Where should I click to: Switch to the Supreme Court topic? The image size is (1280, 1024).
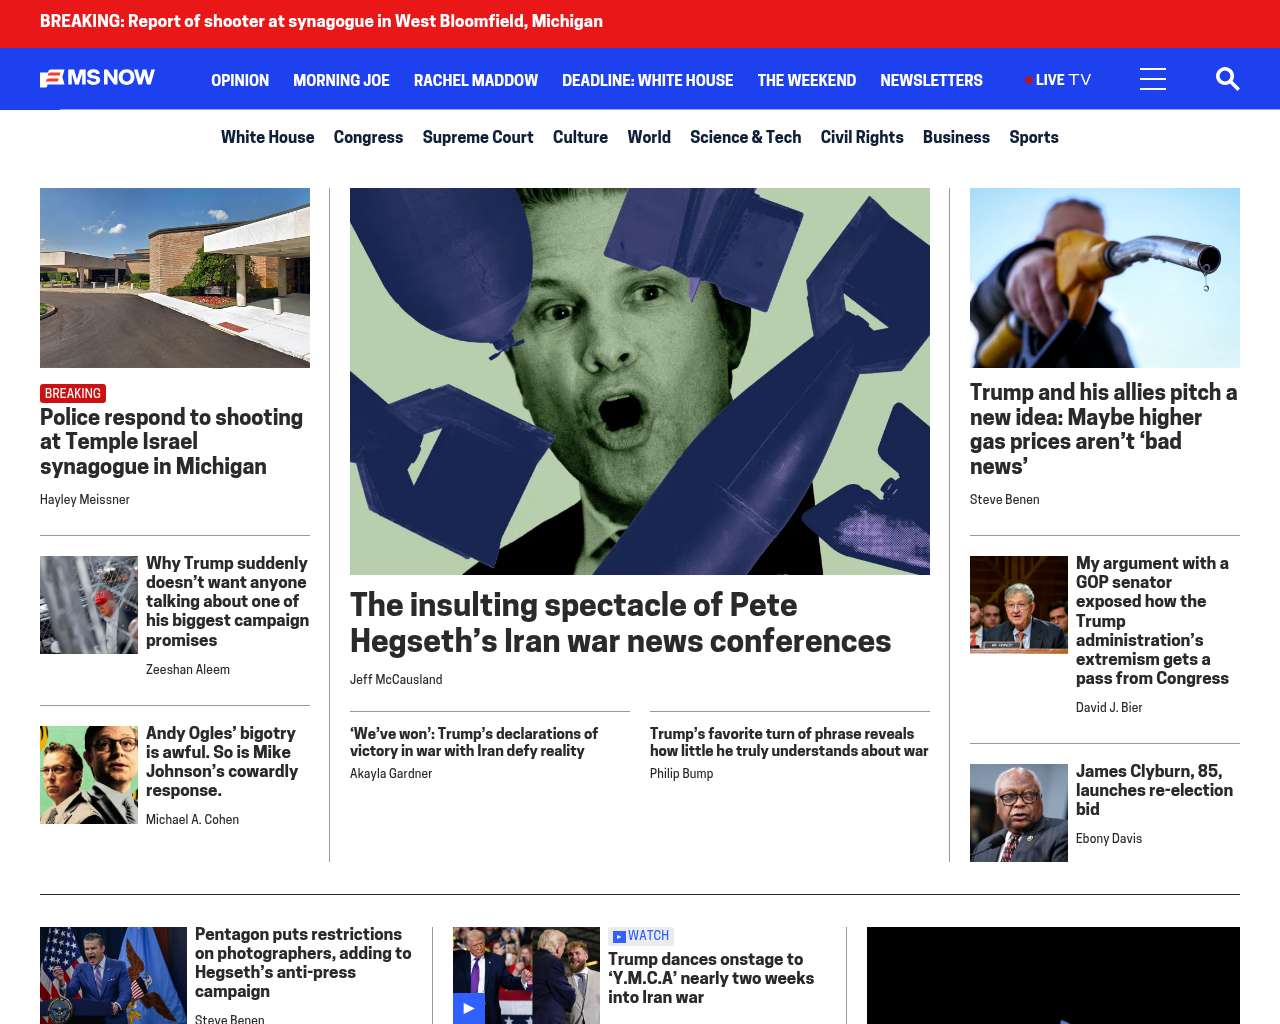click(x=477, y=137)
